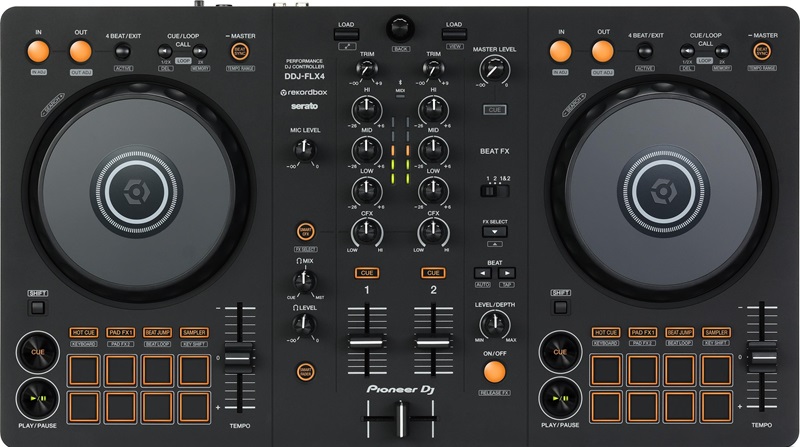
Task: Select right deck HOT CUE pad mode
Action: tap(606, 332)
